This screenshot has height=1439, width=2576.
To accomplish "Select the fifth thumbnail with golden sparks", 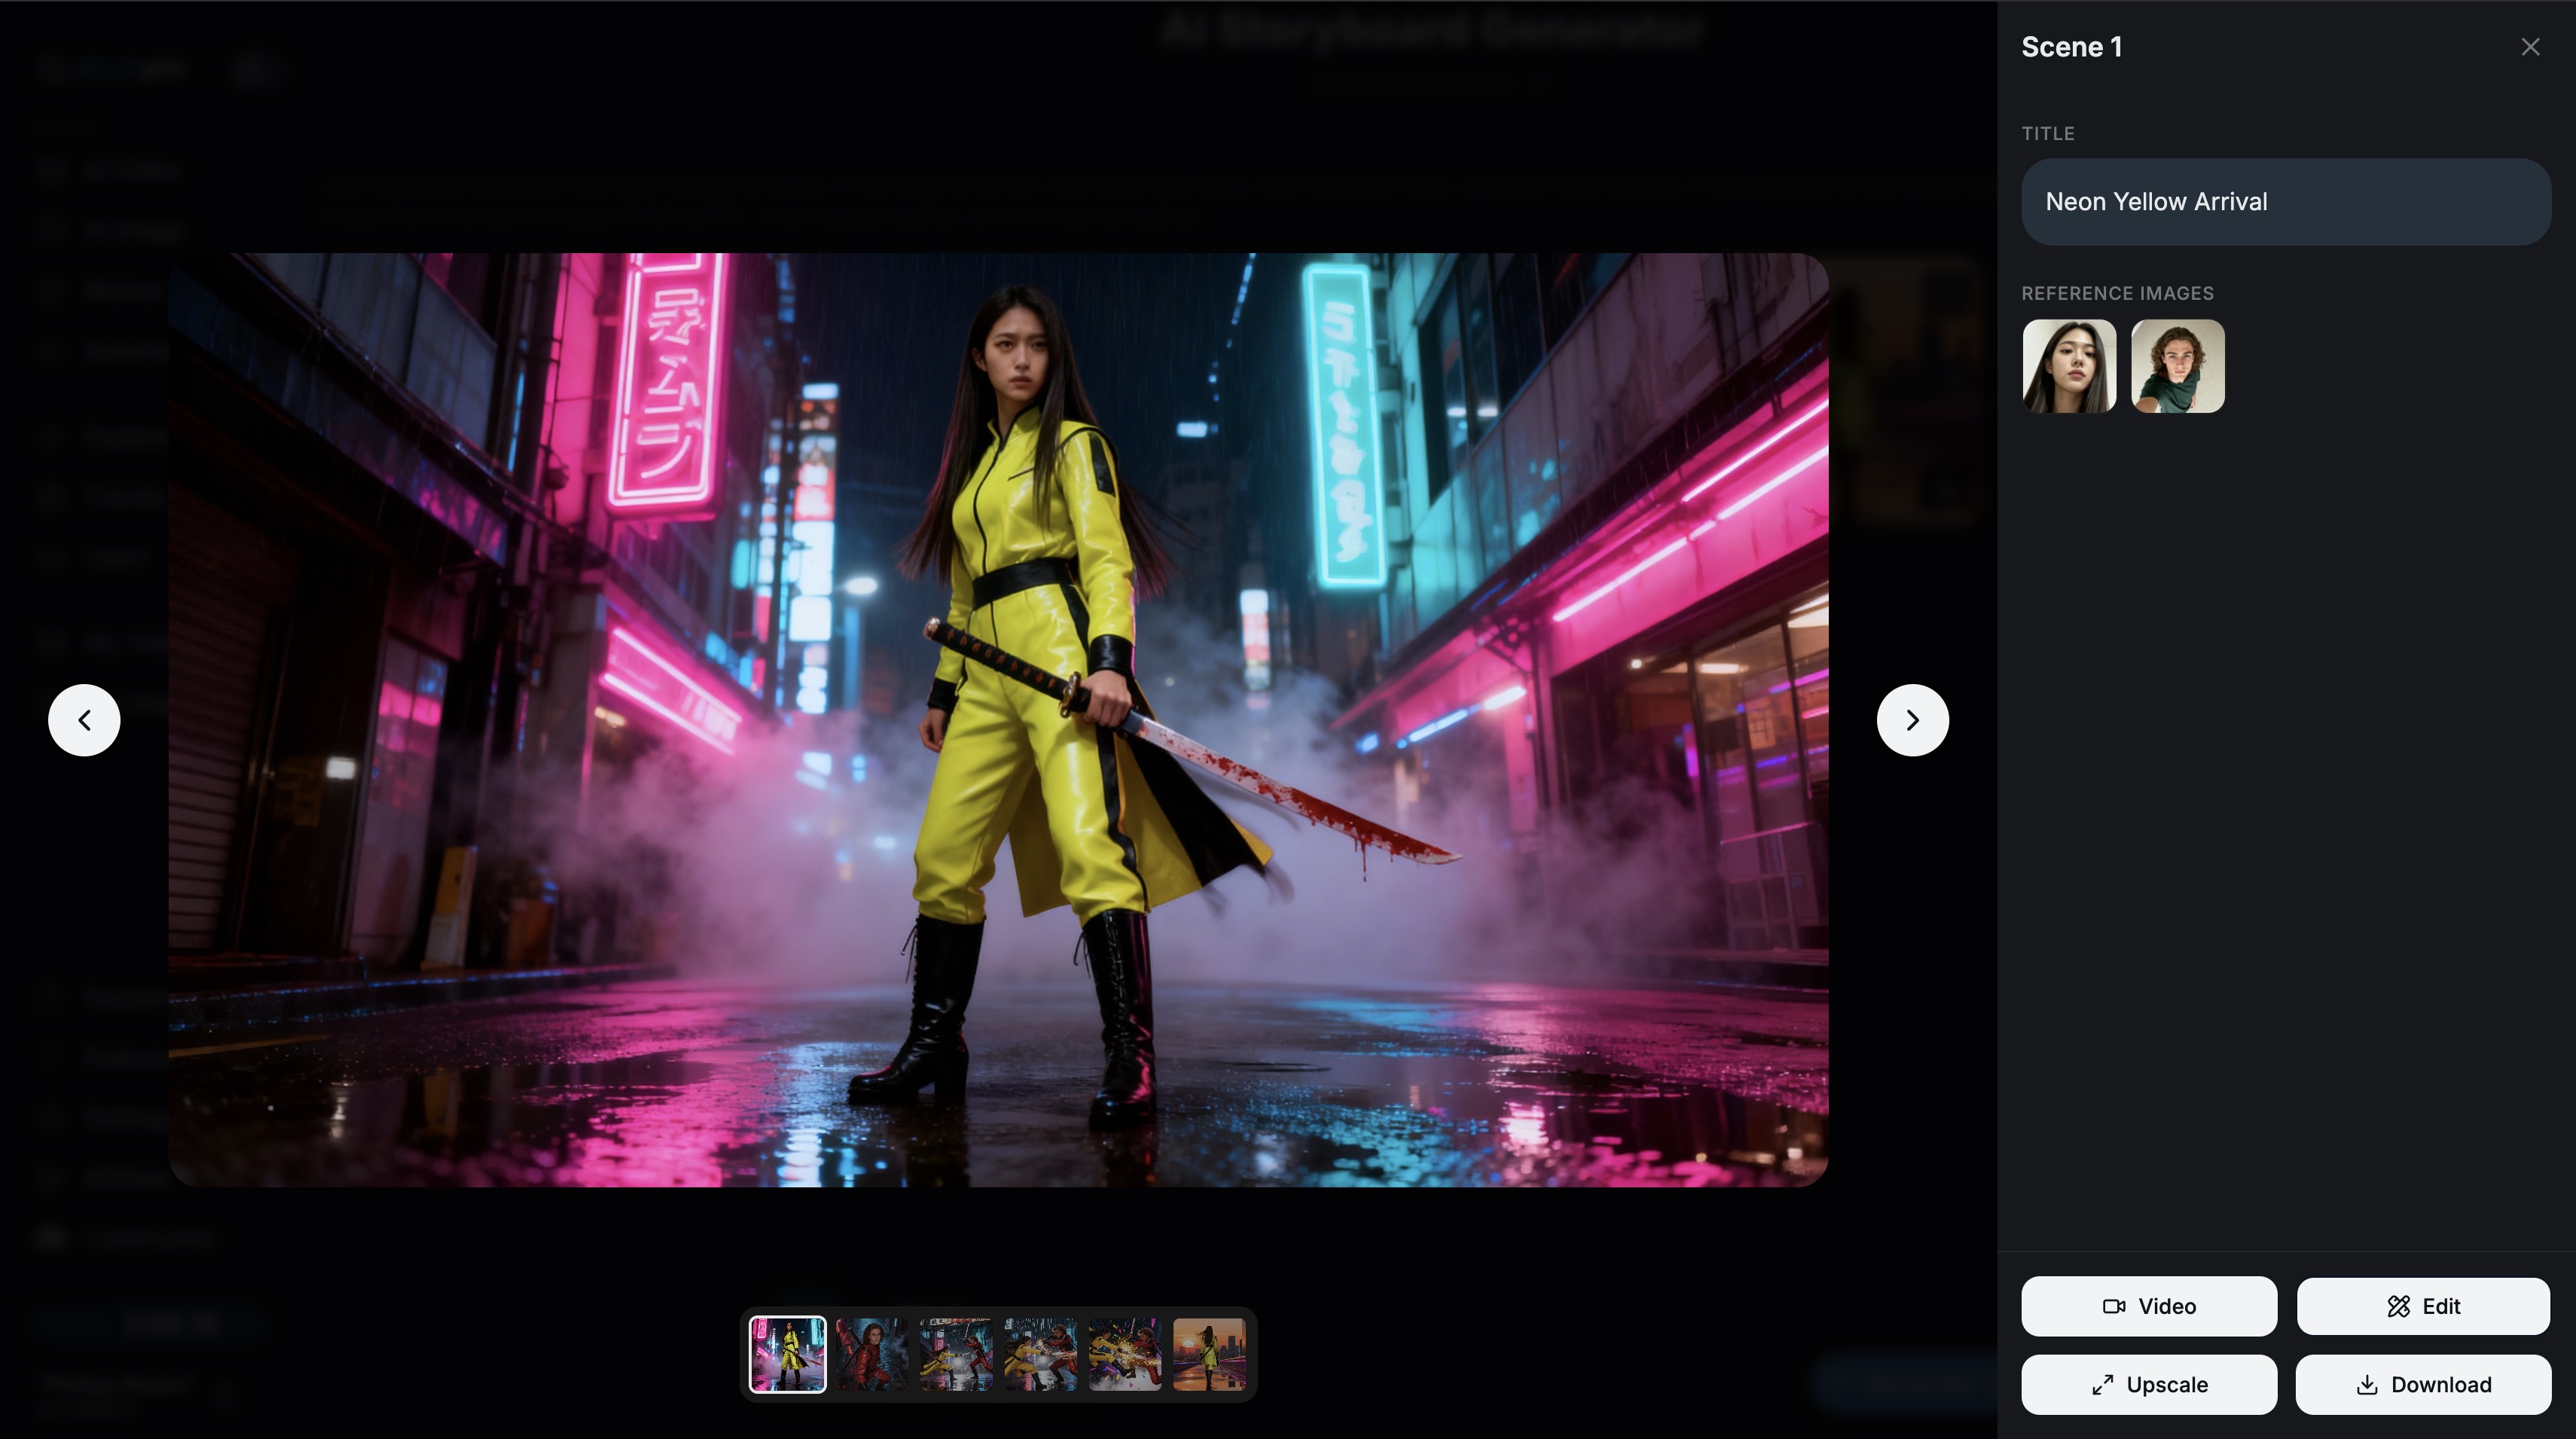I will coord(1125,1354).
